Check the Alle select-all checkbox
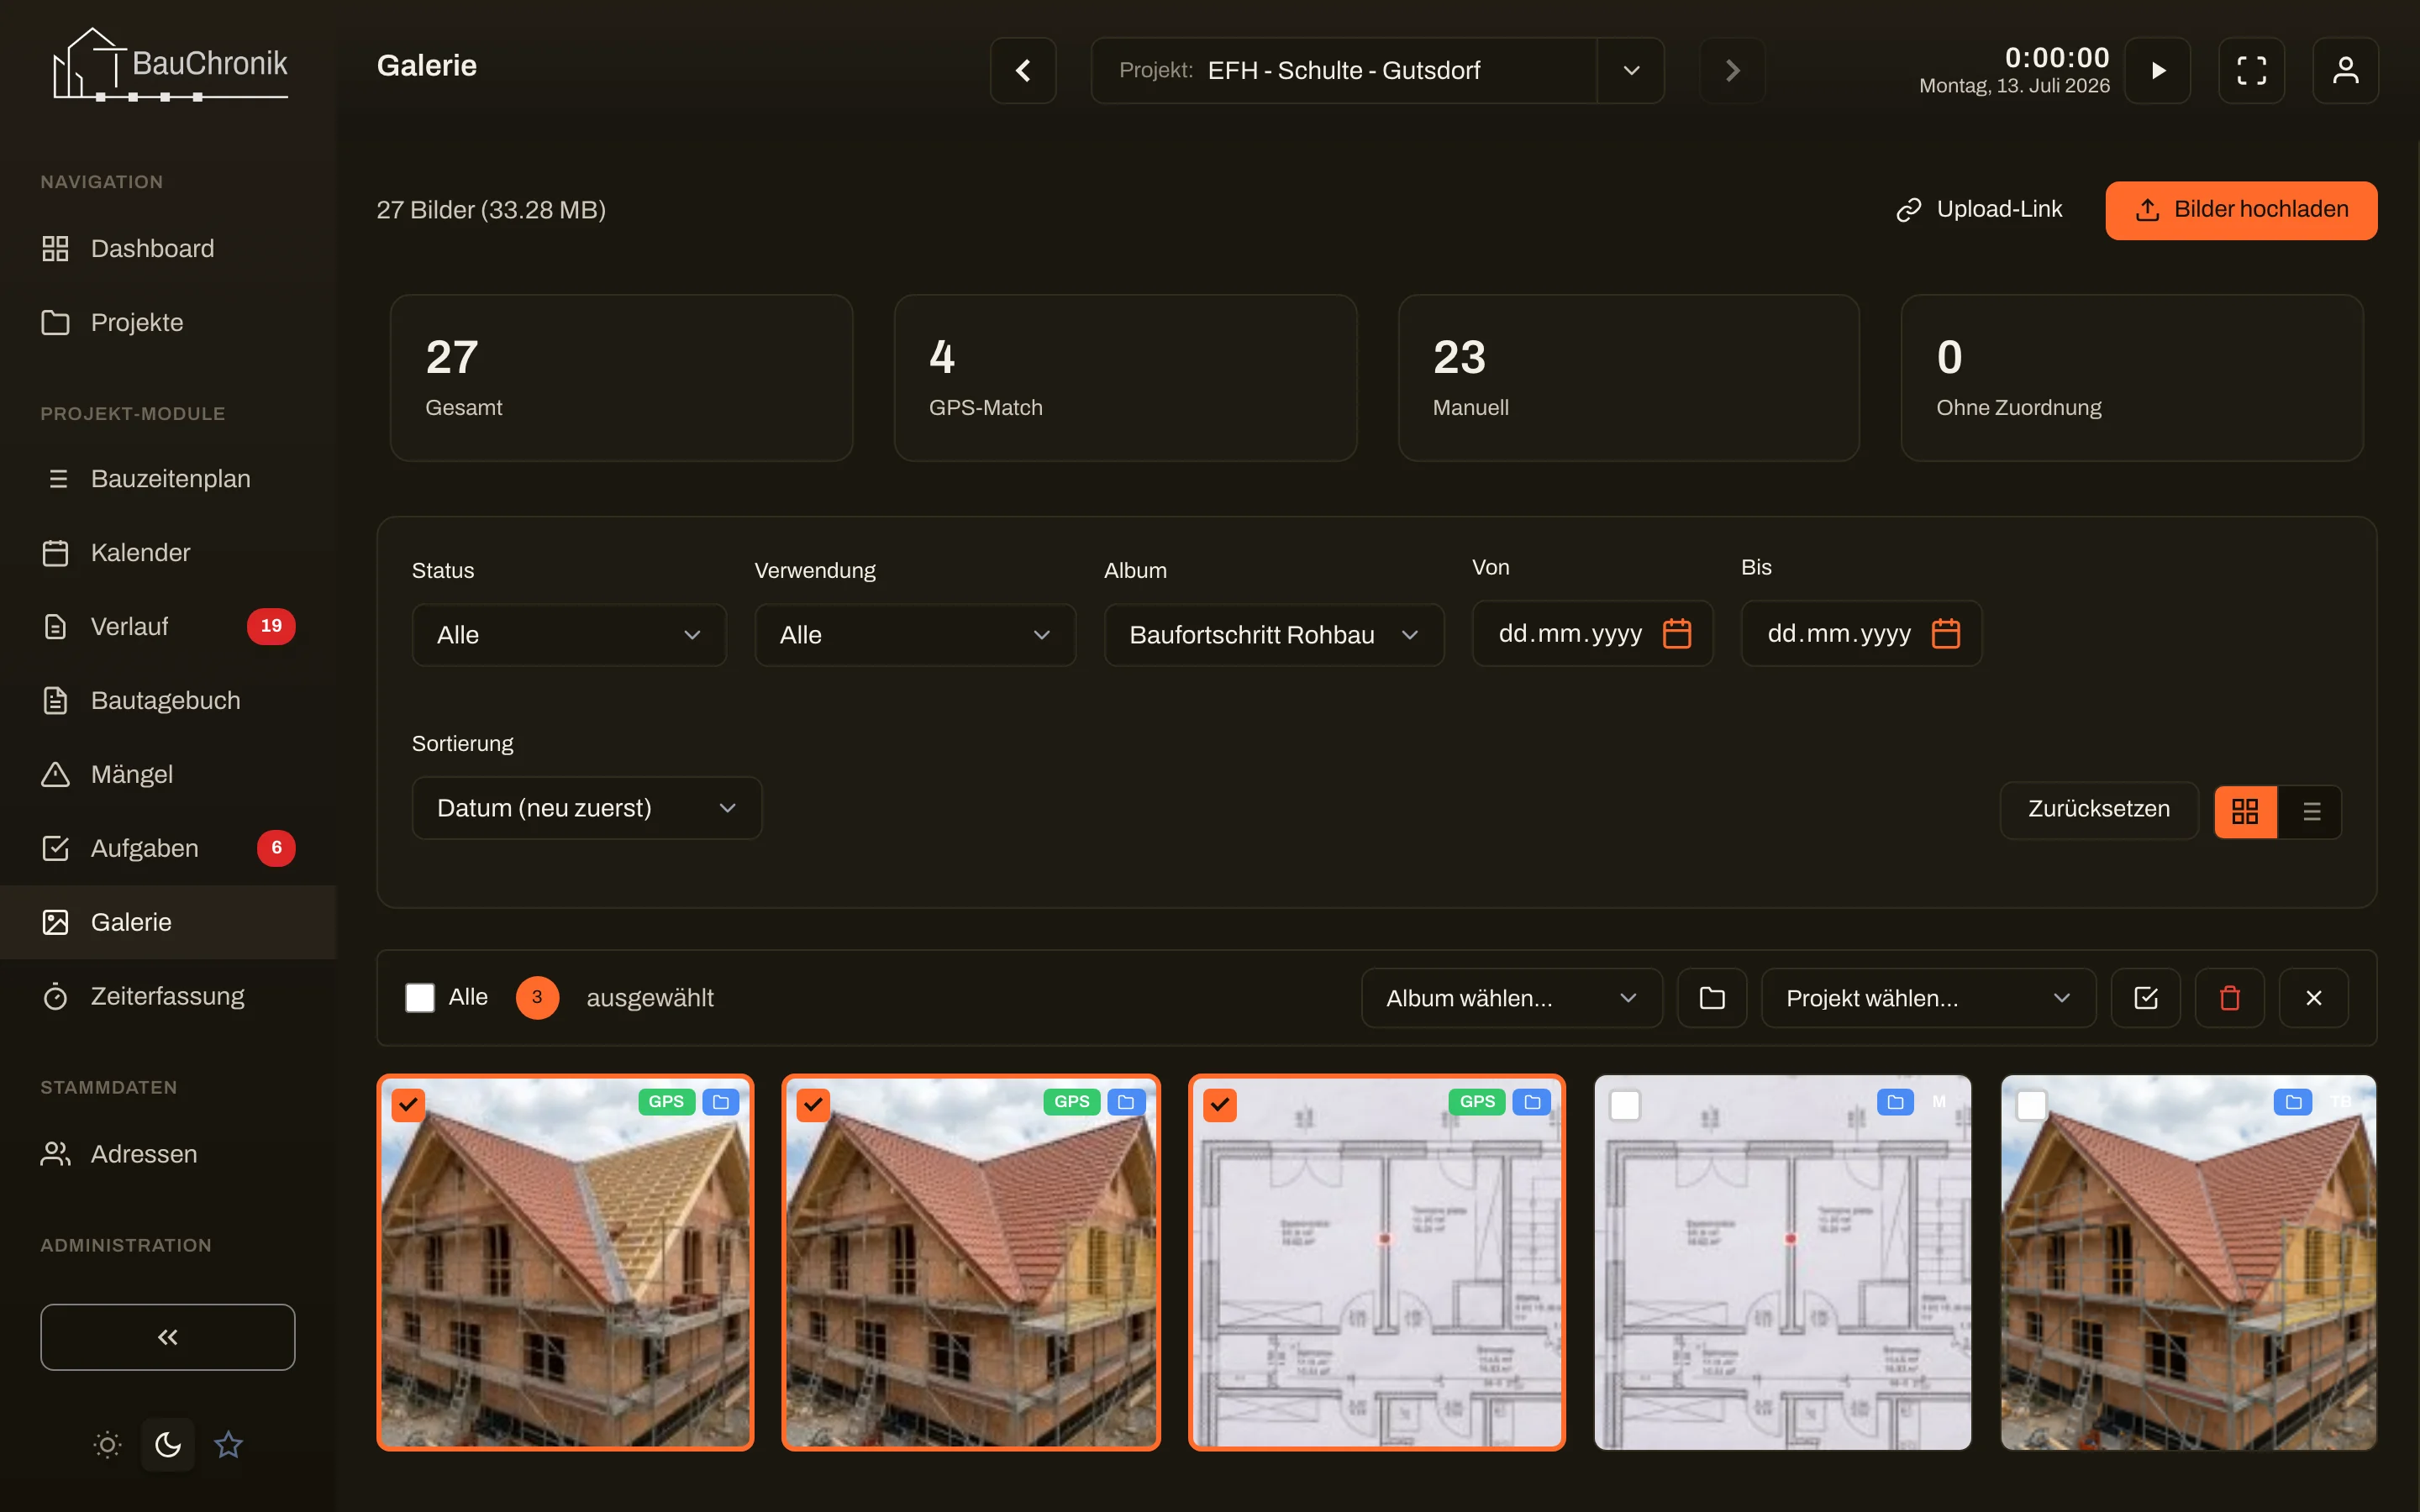2420x1512 pixels. coord(420,997)
